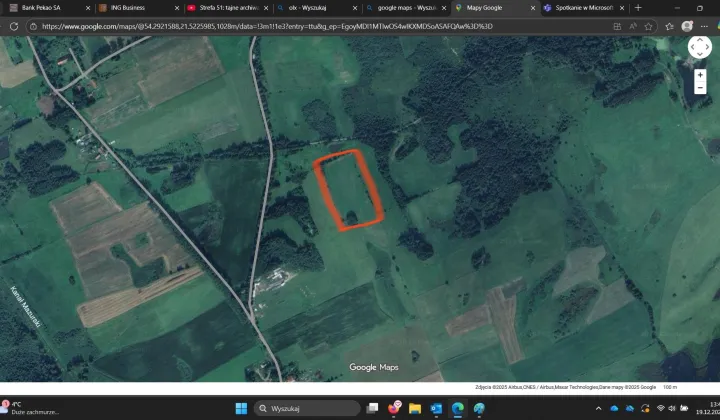Click the compass to reset map orientation

coord(700,47)
